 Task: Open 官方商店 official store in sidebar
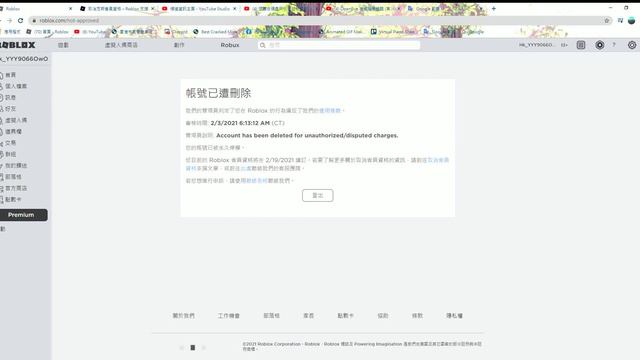point(13,188)
